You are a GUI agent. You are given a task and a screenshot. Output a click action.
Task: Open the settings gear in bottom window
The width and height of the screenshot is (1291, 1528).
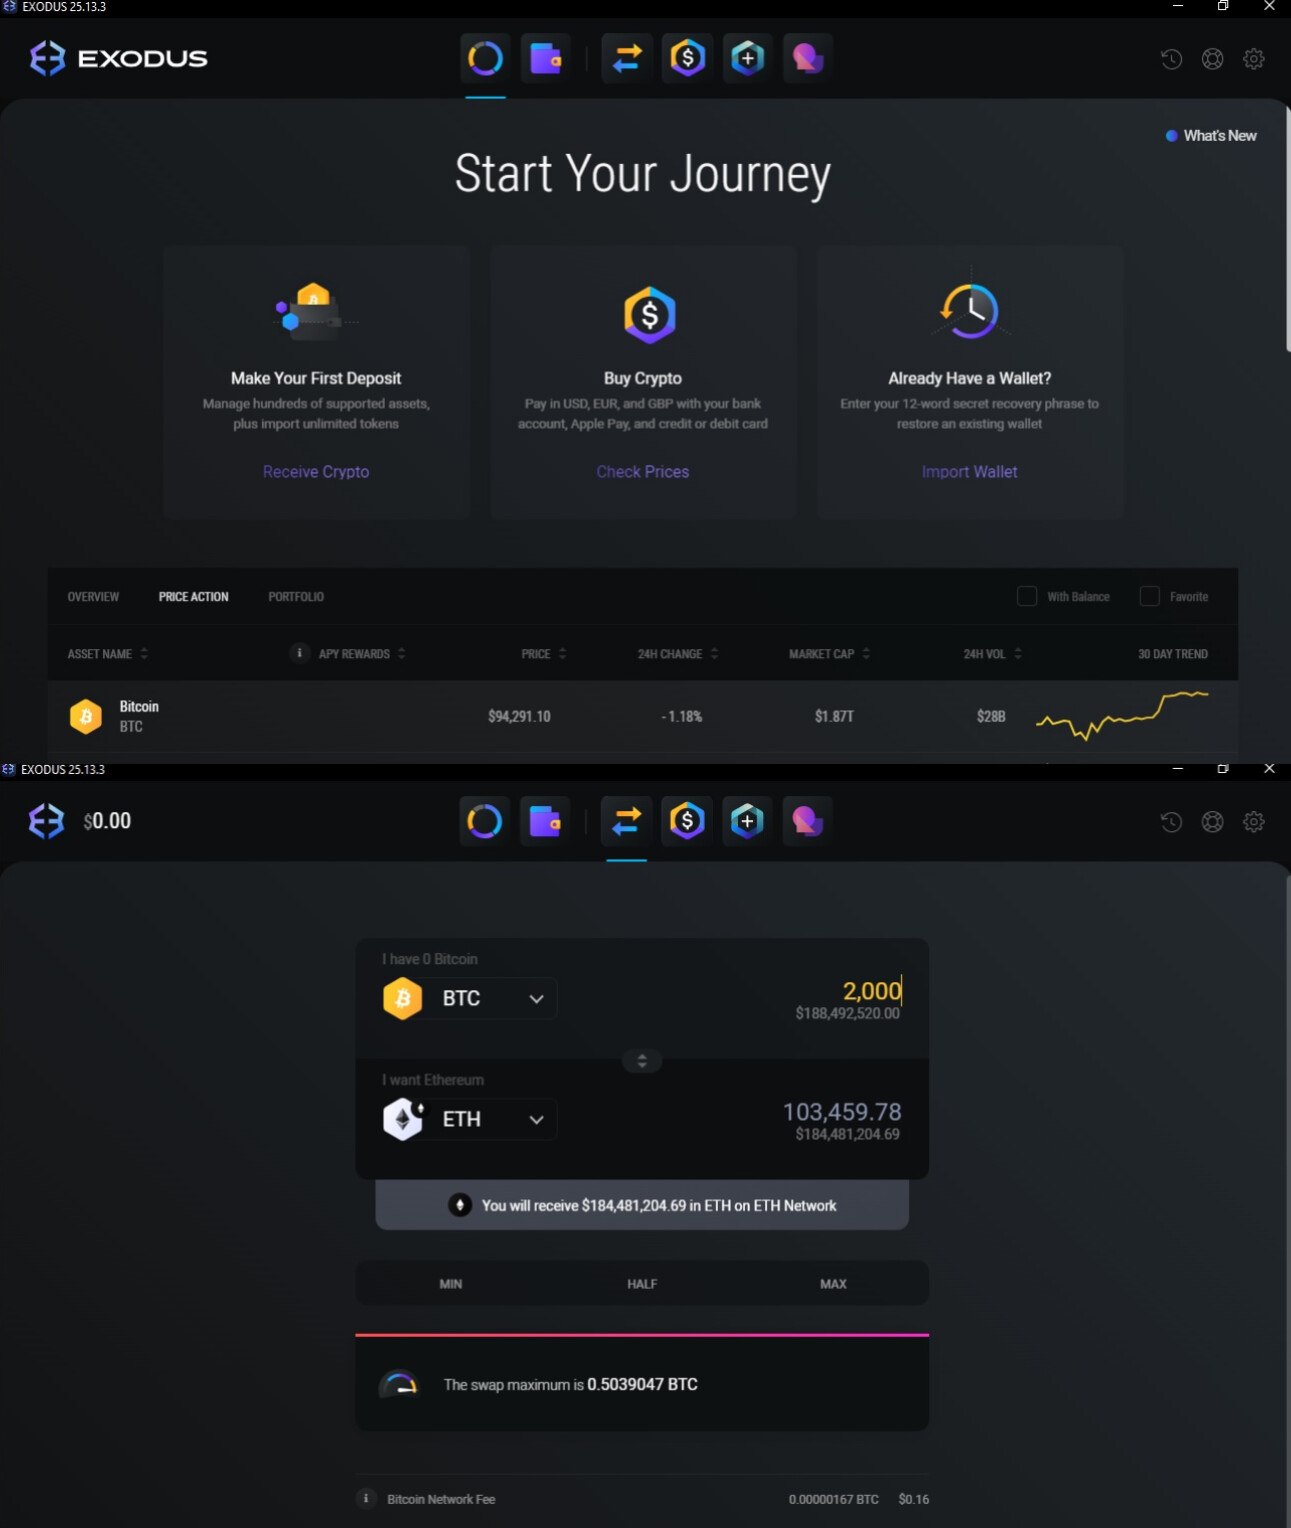[x=1253, y=822]
